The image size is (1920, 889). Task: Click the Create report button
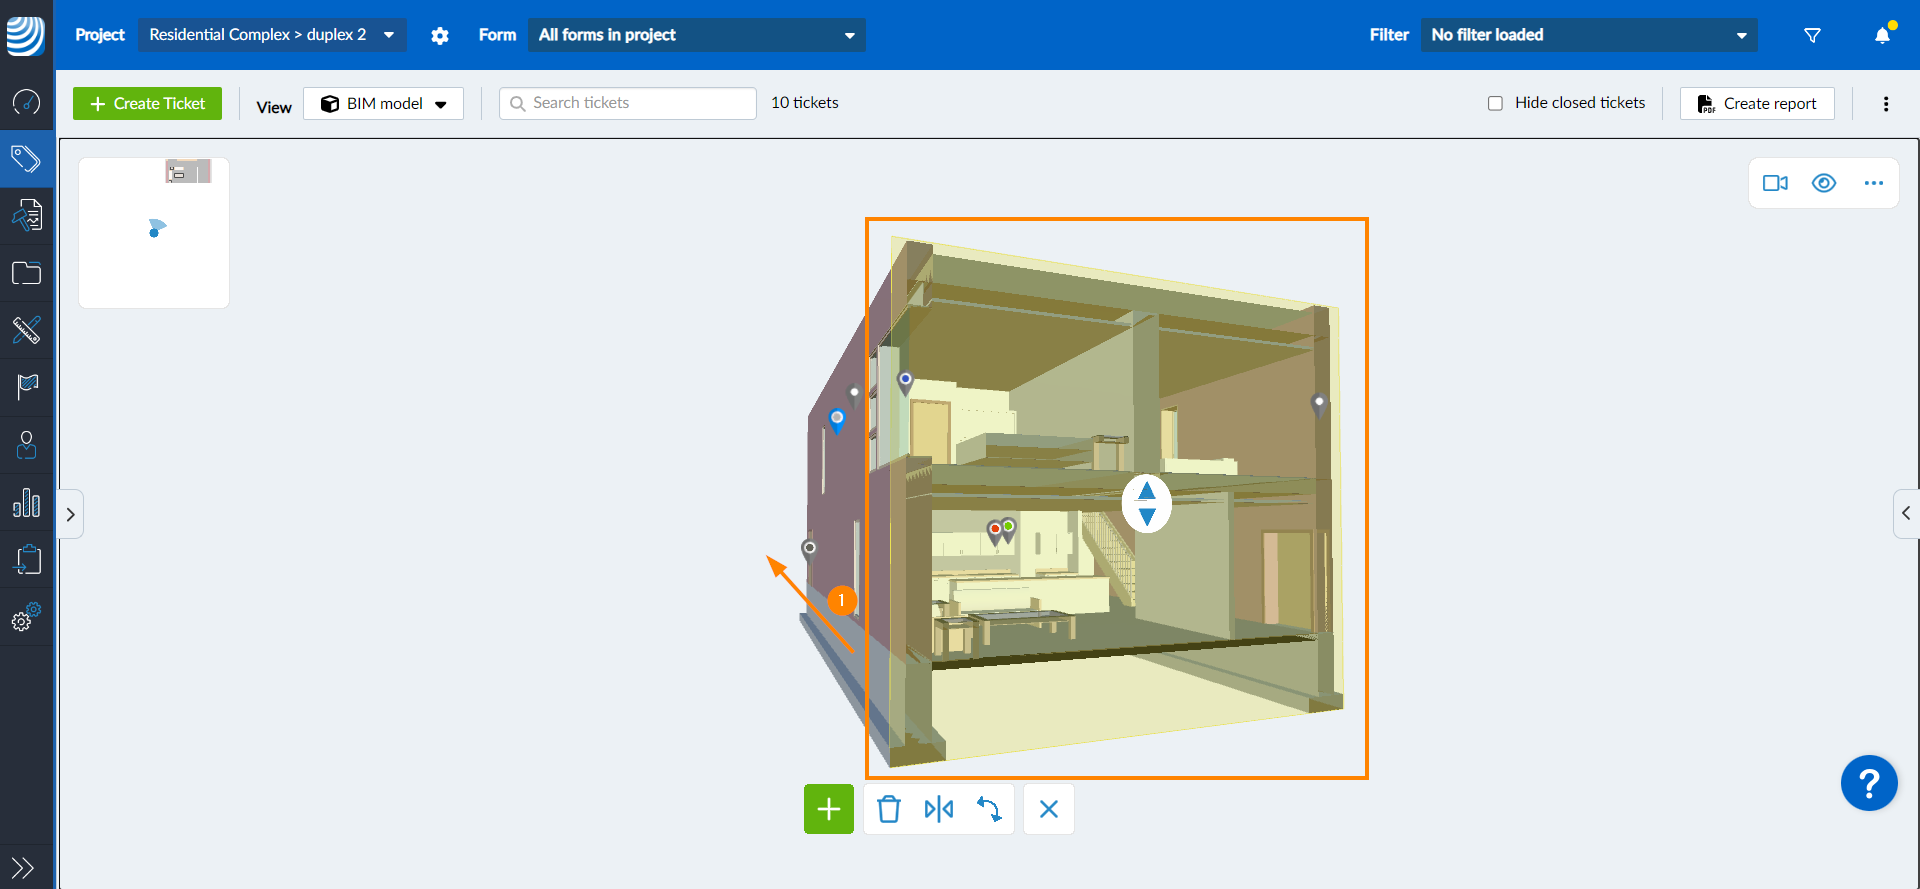pos(1757,104)
